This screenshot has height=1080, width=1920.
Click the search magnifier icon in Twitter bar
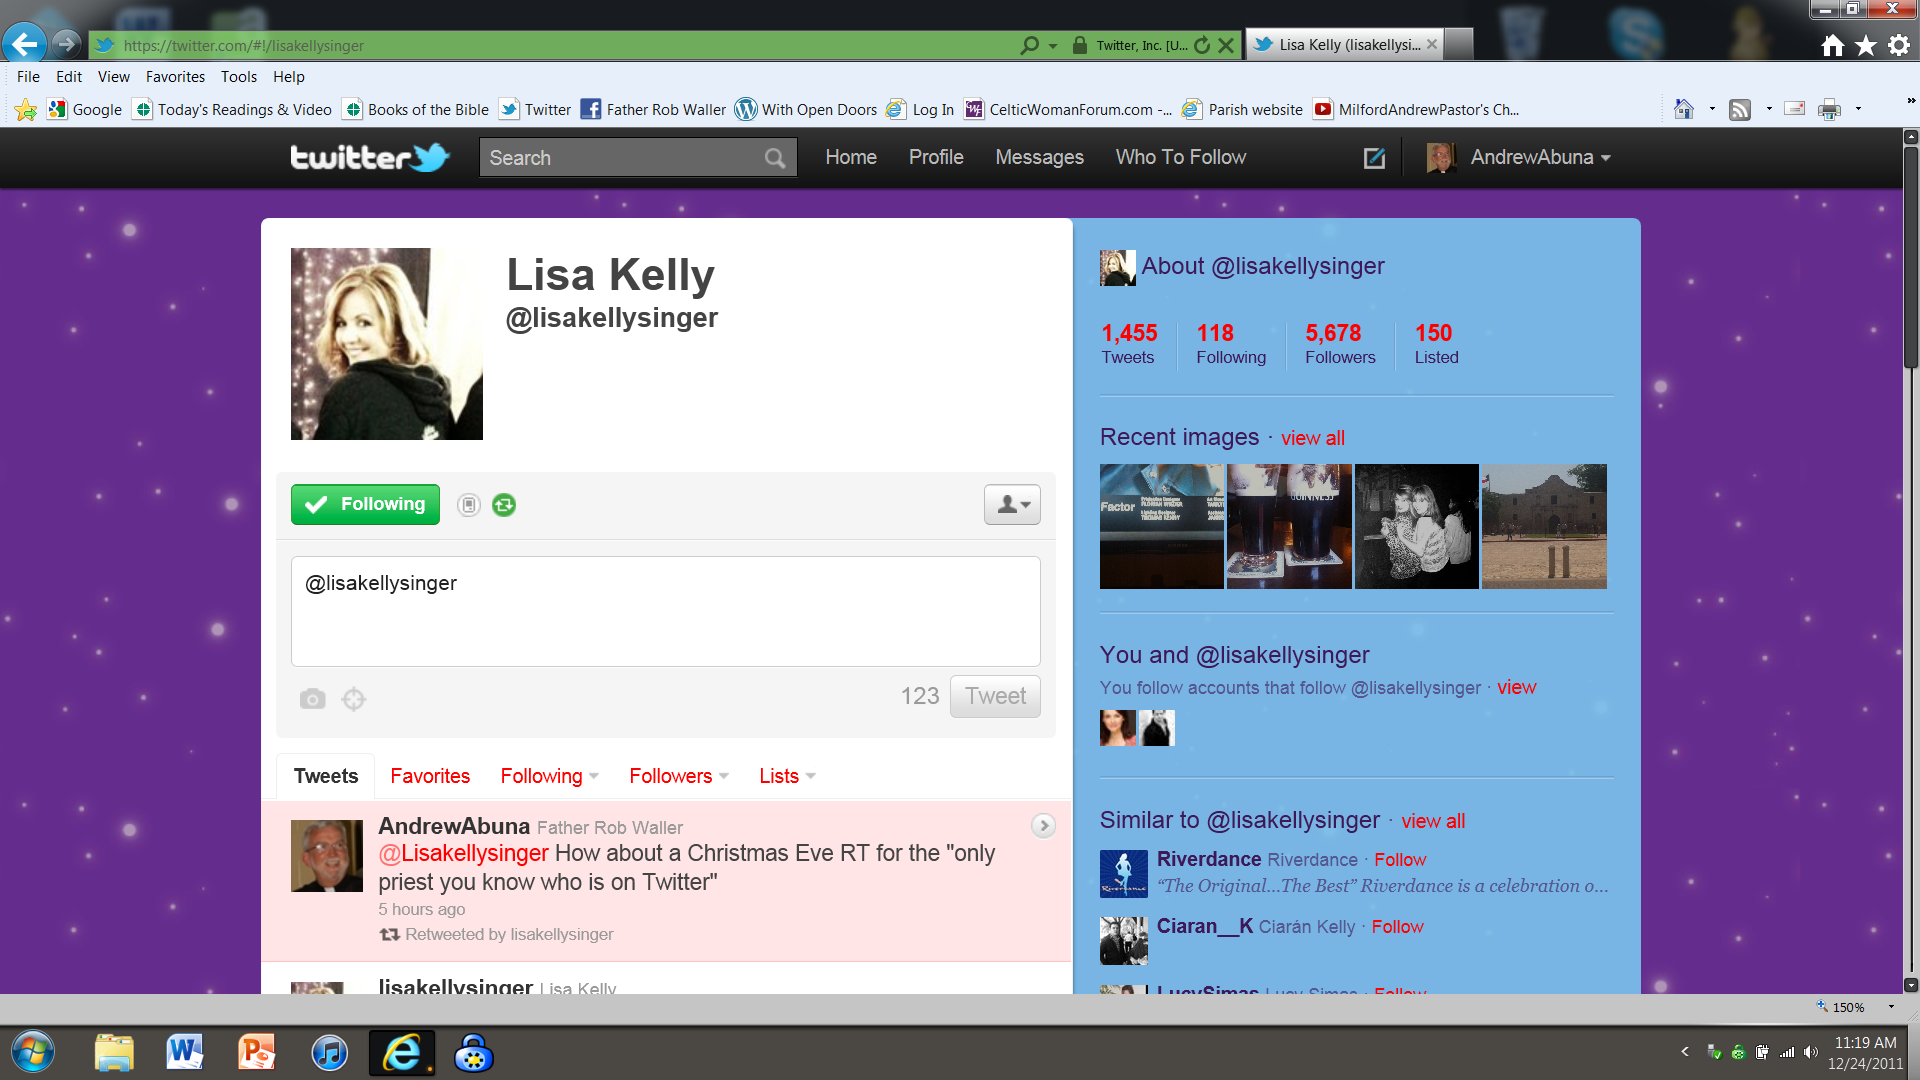774,158
